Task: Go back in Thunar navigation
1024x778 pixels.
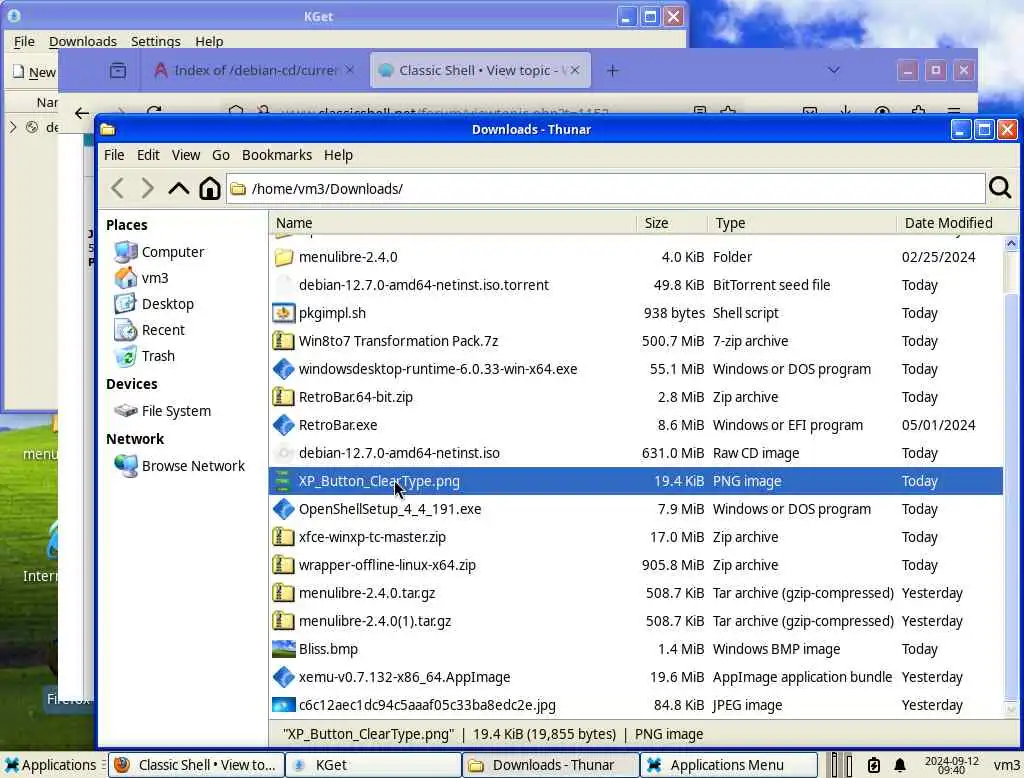Action: (x=118, y=189)
